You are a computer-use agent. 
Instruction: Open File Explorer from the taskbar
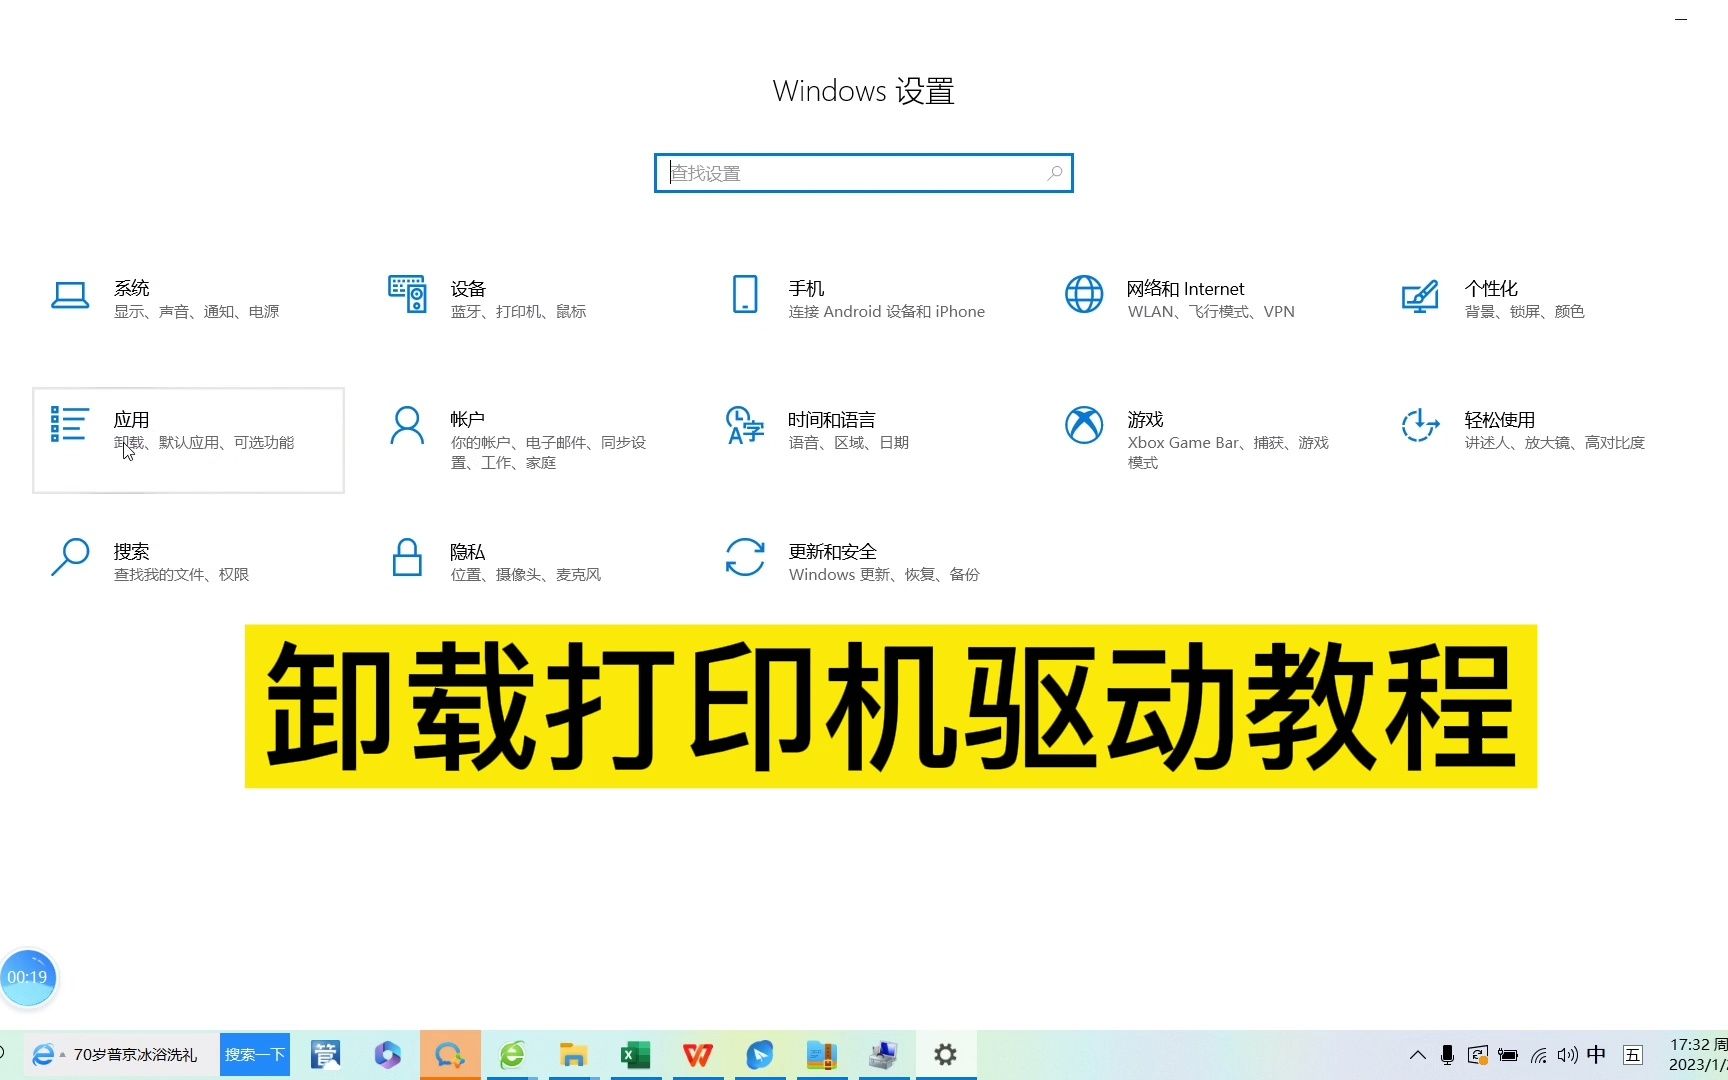click(573, 1055)
